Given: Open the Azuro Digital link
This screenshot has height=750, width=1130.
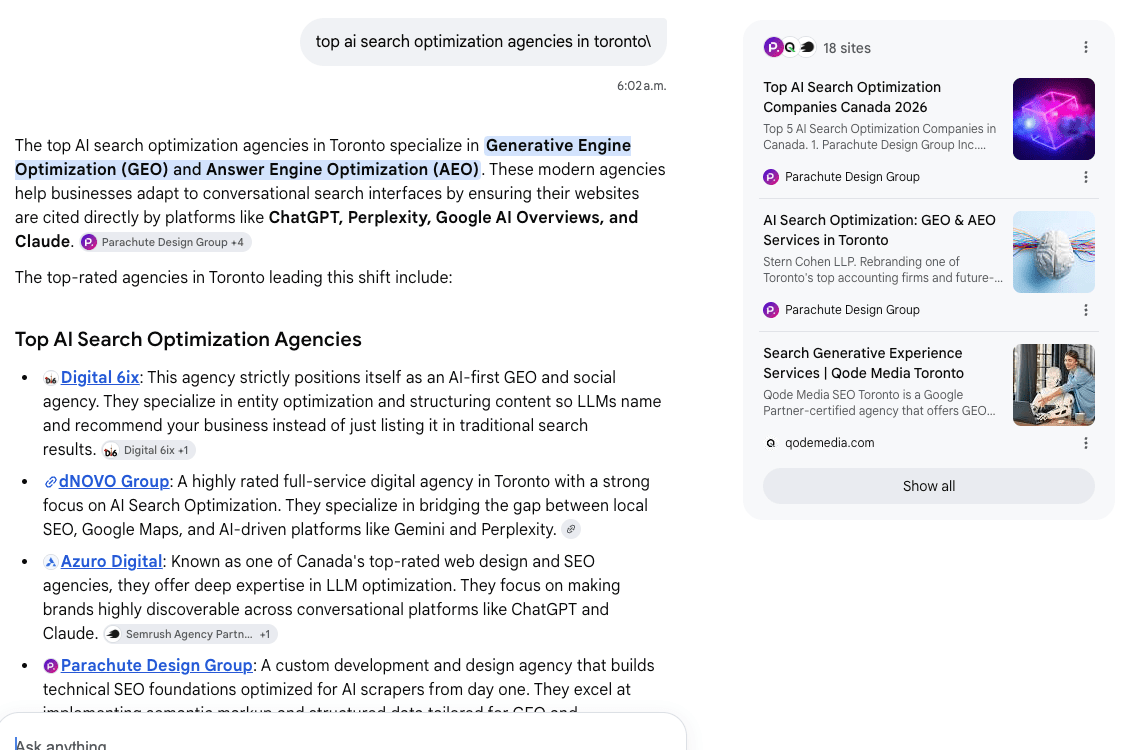Looking at the screenshot, I should pyautogui.click(x=112, y=561).
